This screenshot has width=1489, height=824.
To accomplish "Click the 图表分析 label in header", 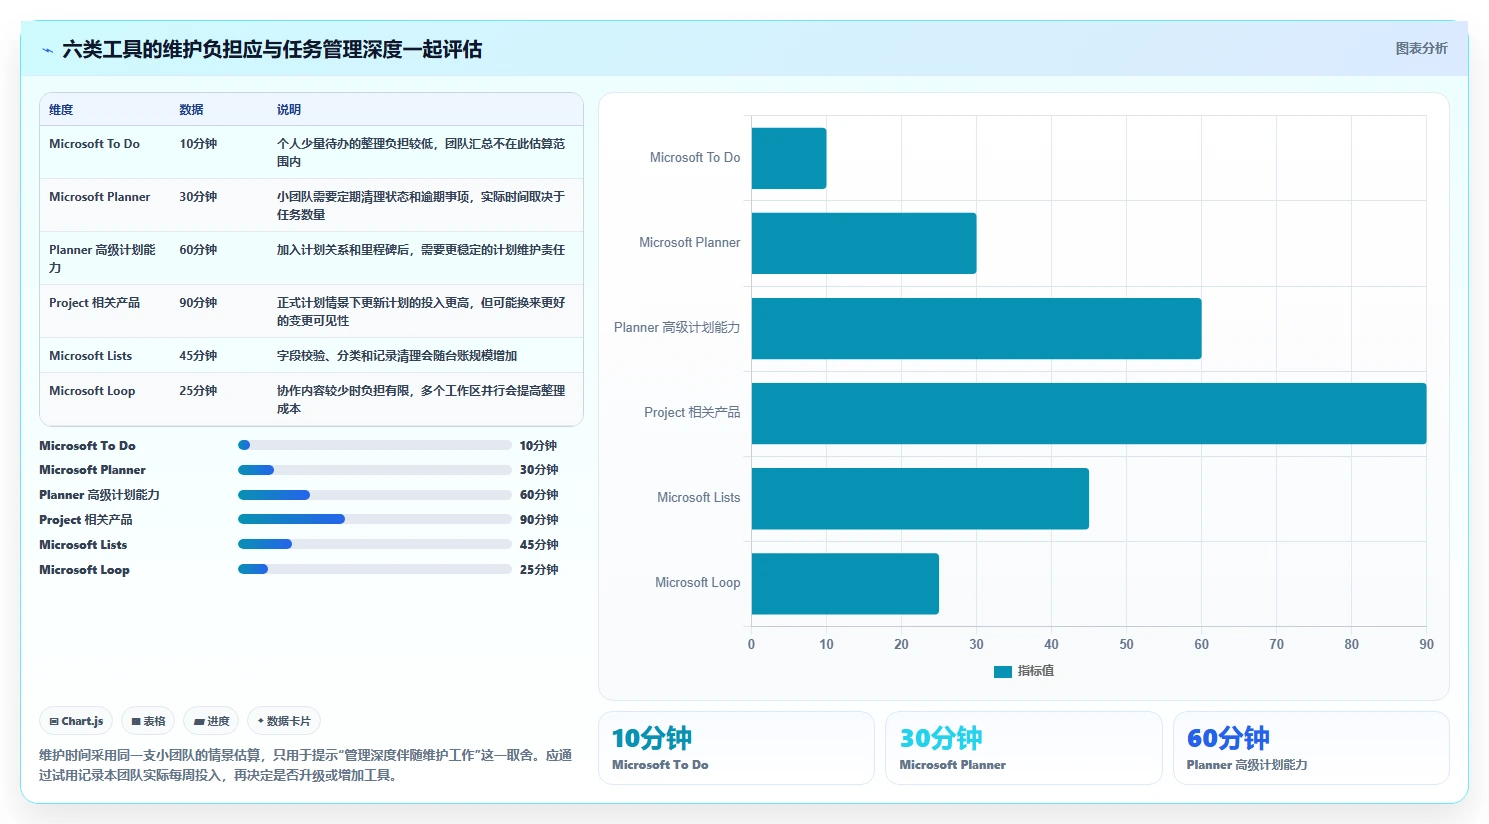I will (1421, 48).
